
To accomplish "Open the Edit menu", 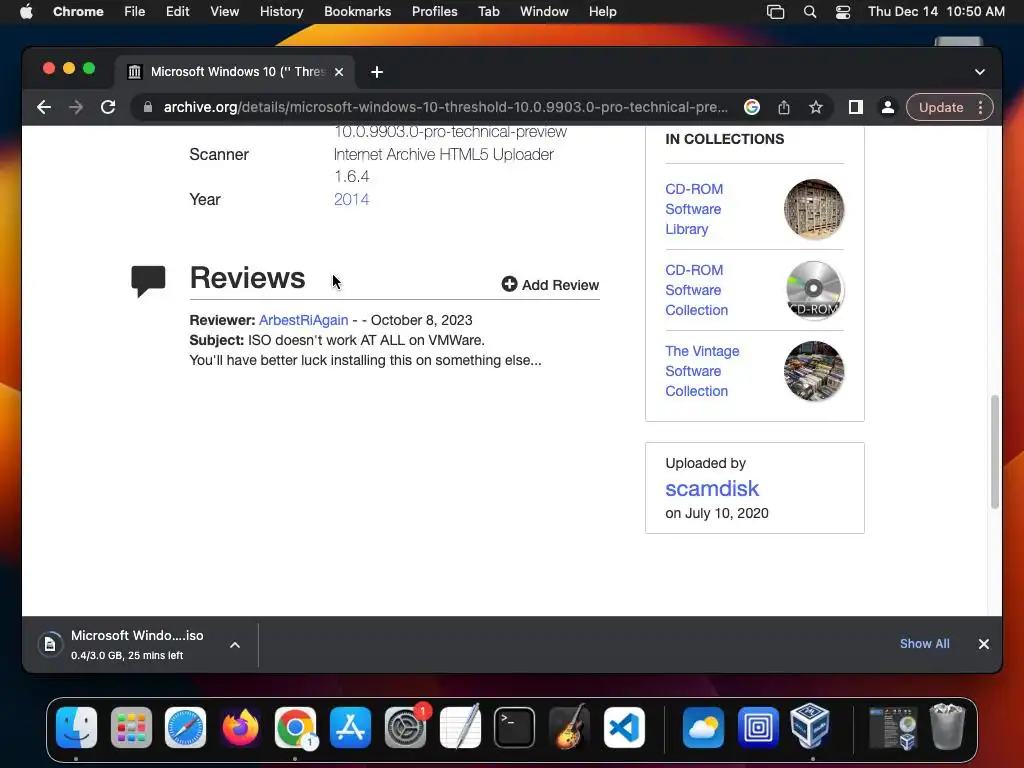I will tap(177, 11).
